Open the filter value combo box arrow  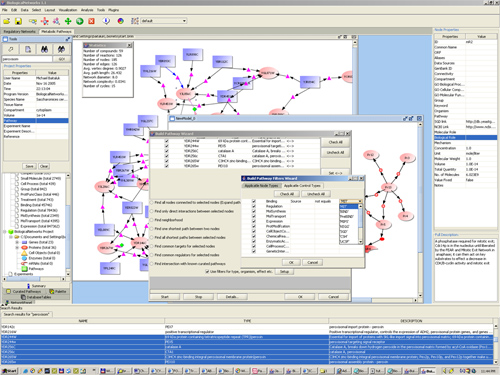point(360,201)
